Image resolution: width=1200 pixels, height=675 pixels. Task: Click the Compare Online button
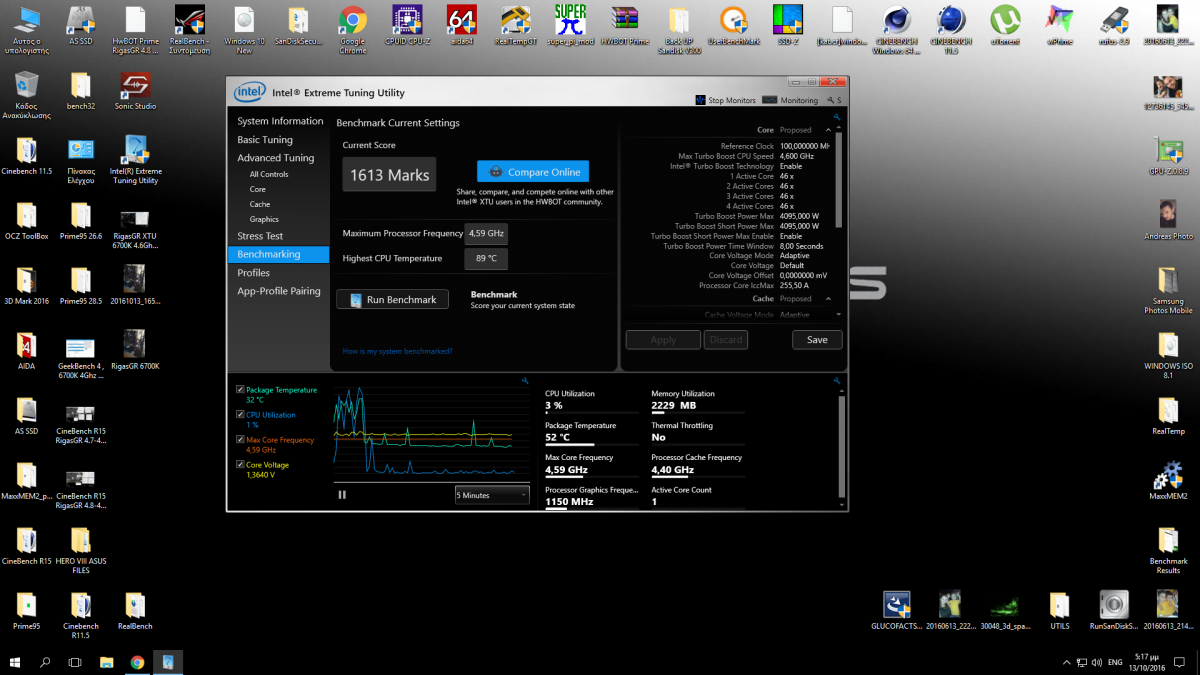[x=533, y=172]
